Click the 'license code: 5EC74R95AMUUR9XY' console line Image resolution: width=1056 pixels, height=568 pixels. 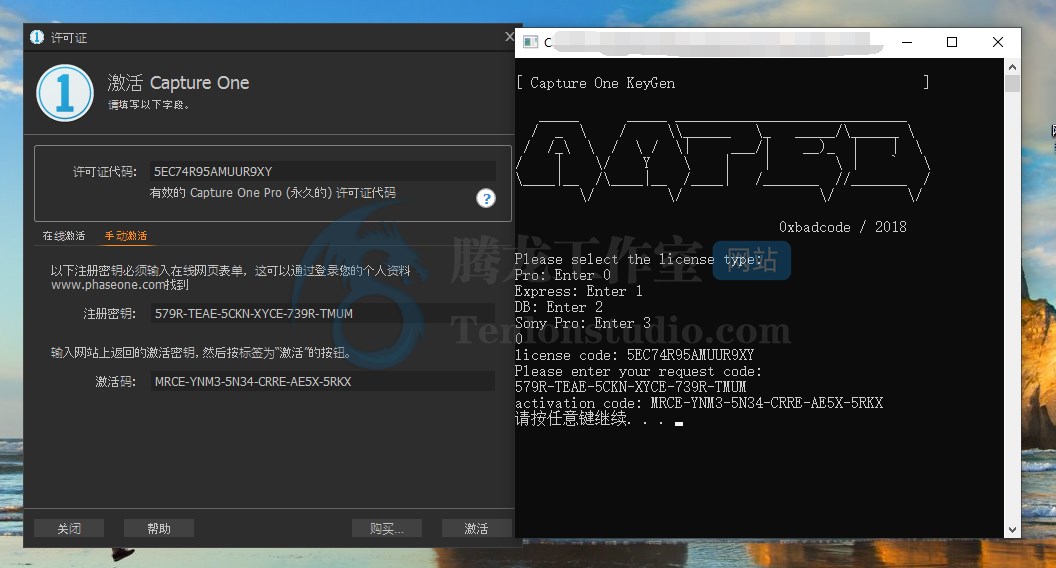(x=634, y=355)
